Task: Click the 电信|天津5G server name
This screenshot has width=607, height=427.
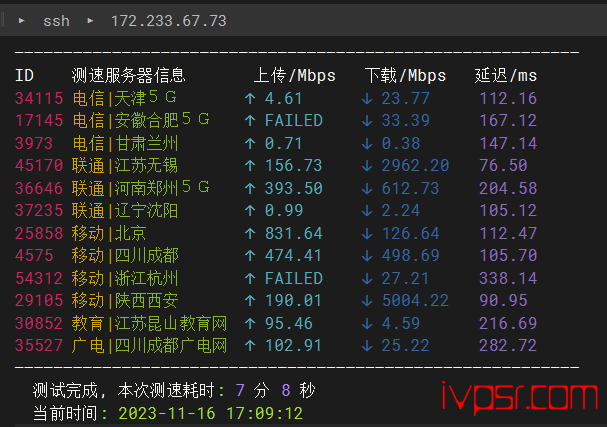Action: pyautogui.click(x=125, y=98)
